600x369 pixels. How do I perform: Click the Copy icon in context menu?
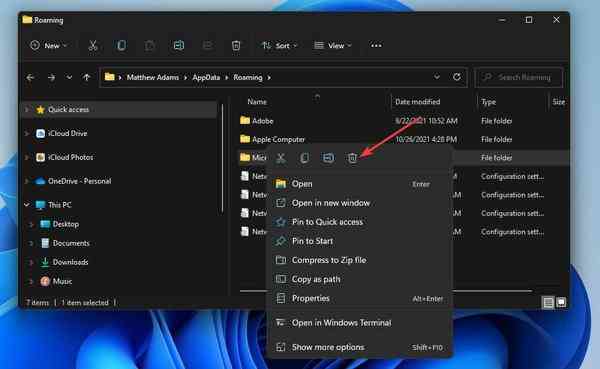point(305,158)
